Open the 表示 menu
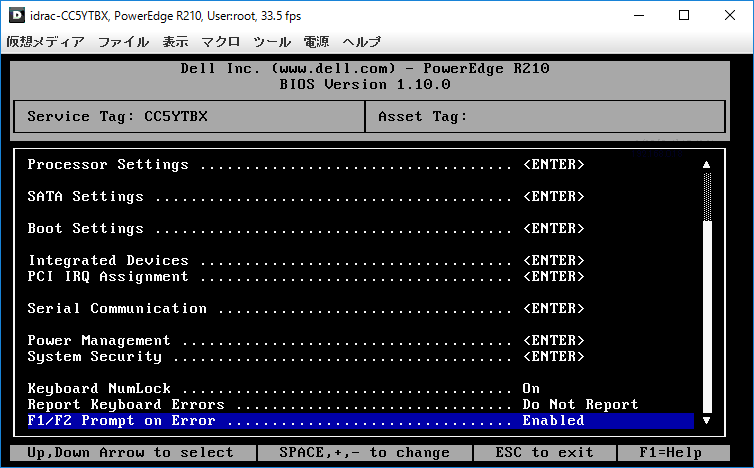This screenshot has width=754, height=468. (x=175, y=42)
